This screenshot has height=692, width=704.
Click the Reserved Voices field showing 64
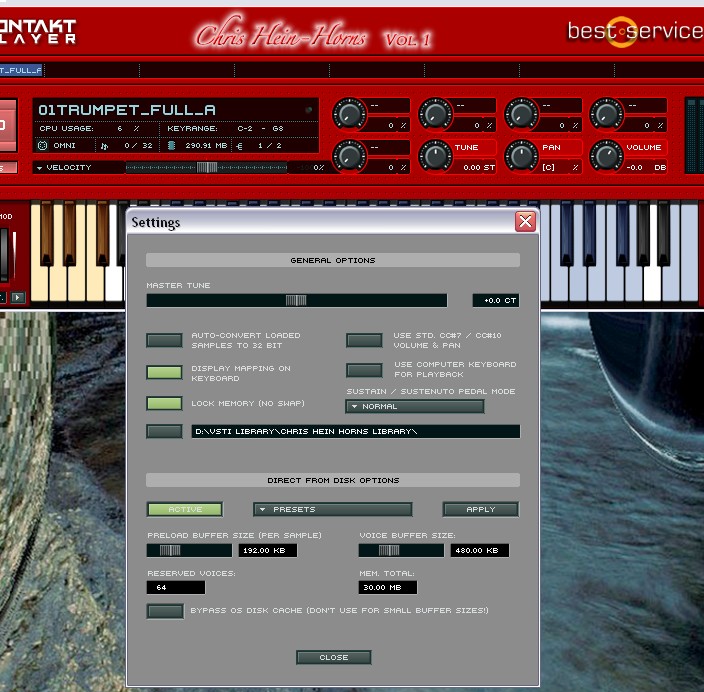(176, 587)
